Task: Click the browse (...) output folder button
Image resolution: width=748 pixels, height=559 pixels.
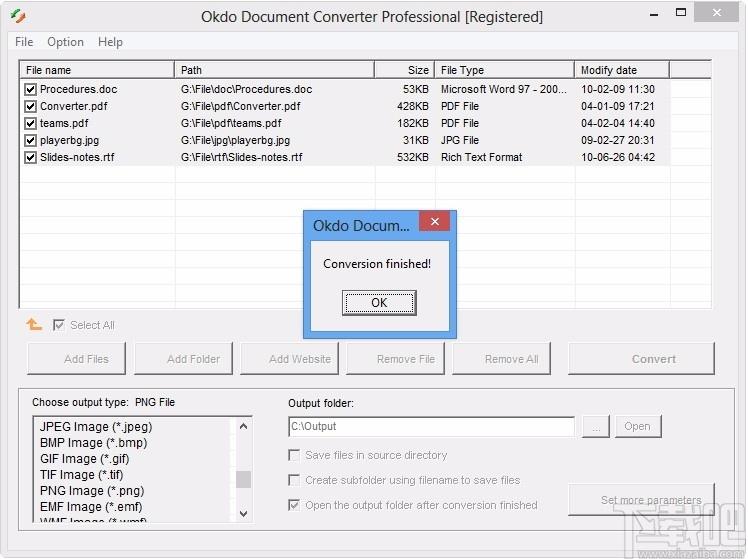Action: 596,426
